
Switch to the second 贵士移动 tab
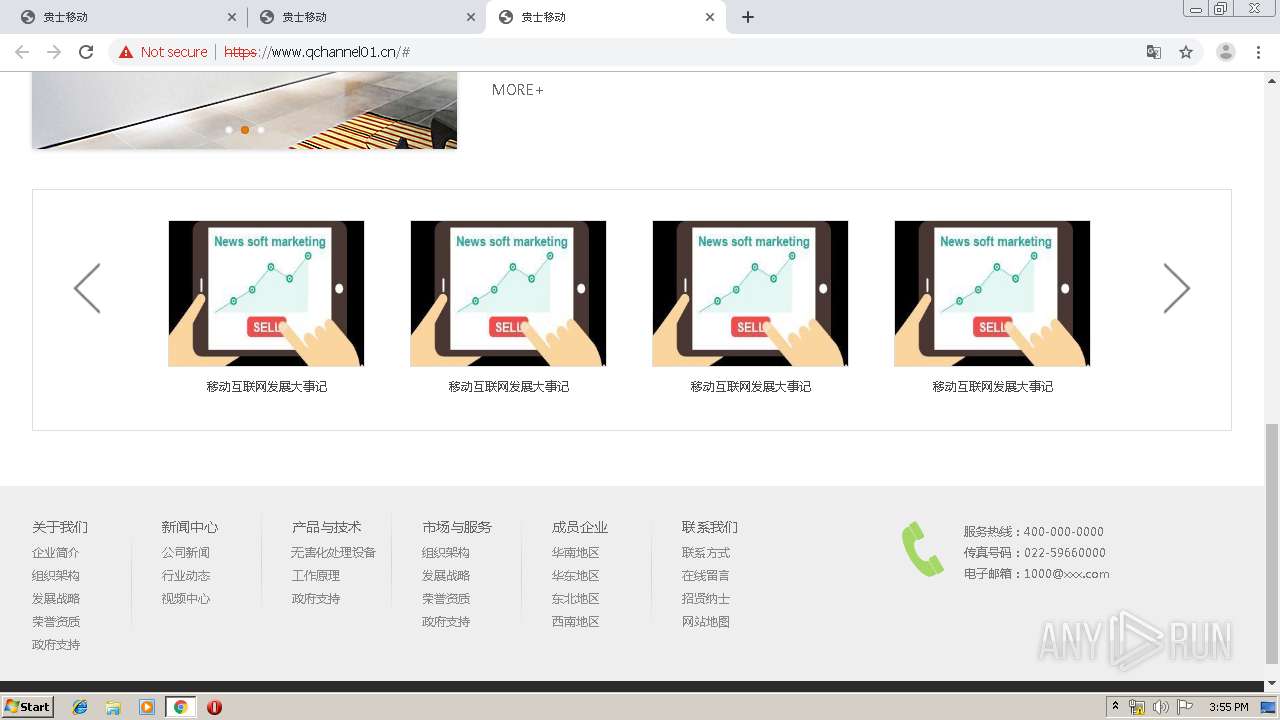(366, 17)
